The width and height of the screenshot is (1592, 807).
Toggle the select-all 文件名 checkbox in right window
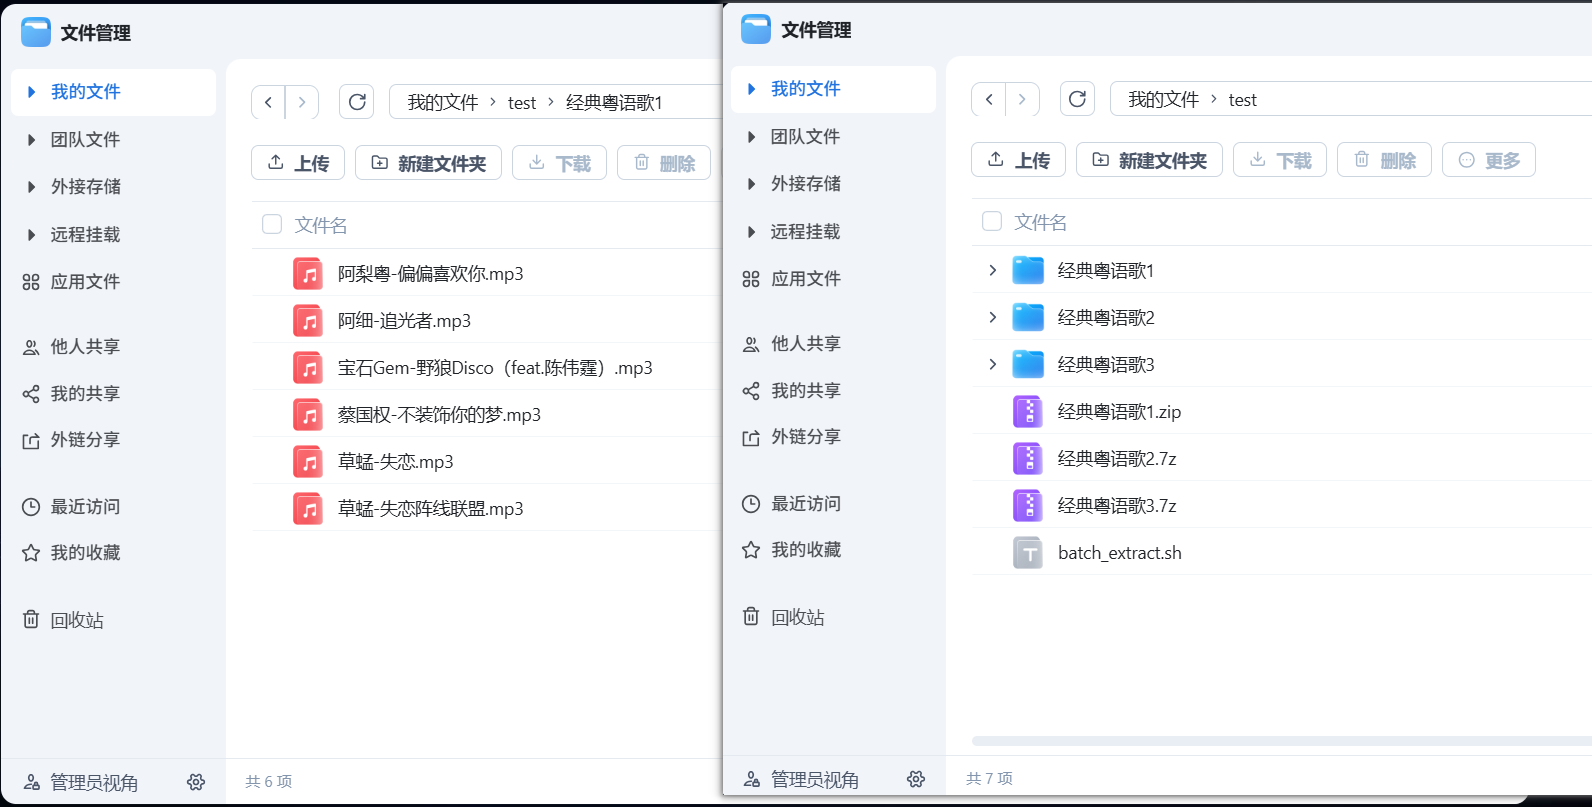(x=992, y=221)
